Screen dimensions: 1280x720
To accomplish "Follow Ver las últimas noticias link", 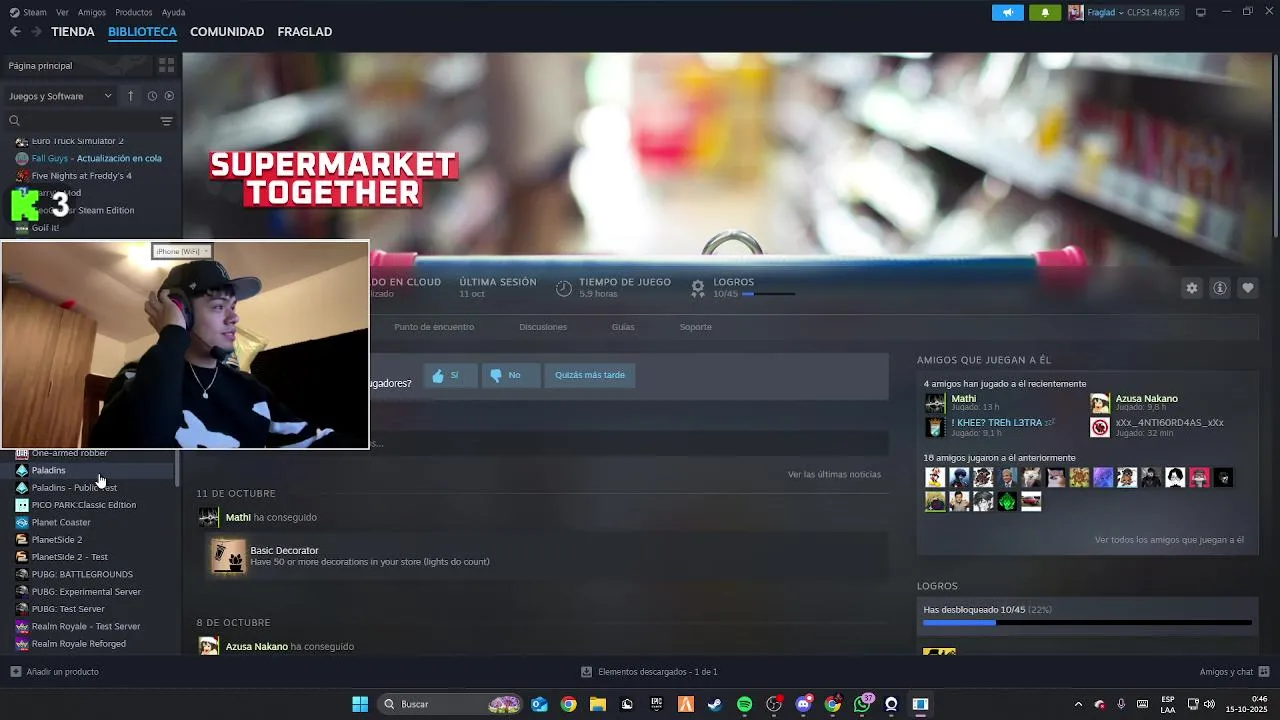I will [x=834, y=474].
